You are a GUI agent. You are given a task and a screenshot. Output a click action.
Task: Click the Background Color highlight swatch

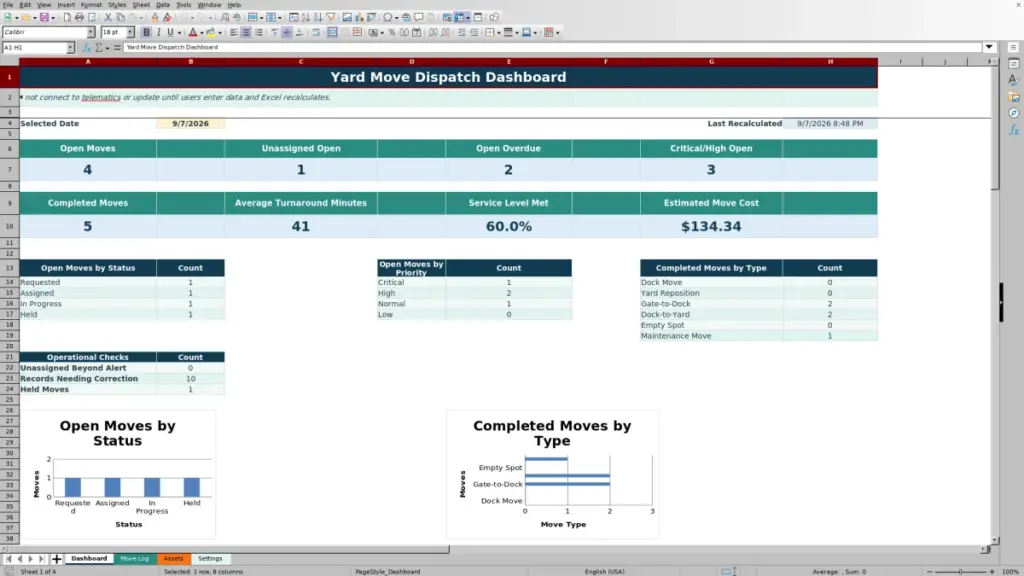coord(211,32)
